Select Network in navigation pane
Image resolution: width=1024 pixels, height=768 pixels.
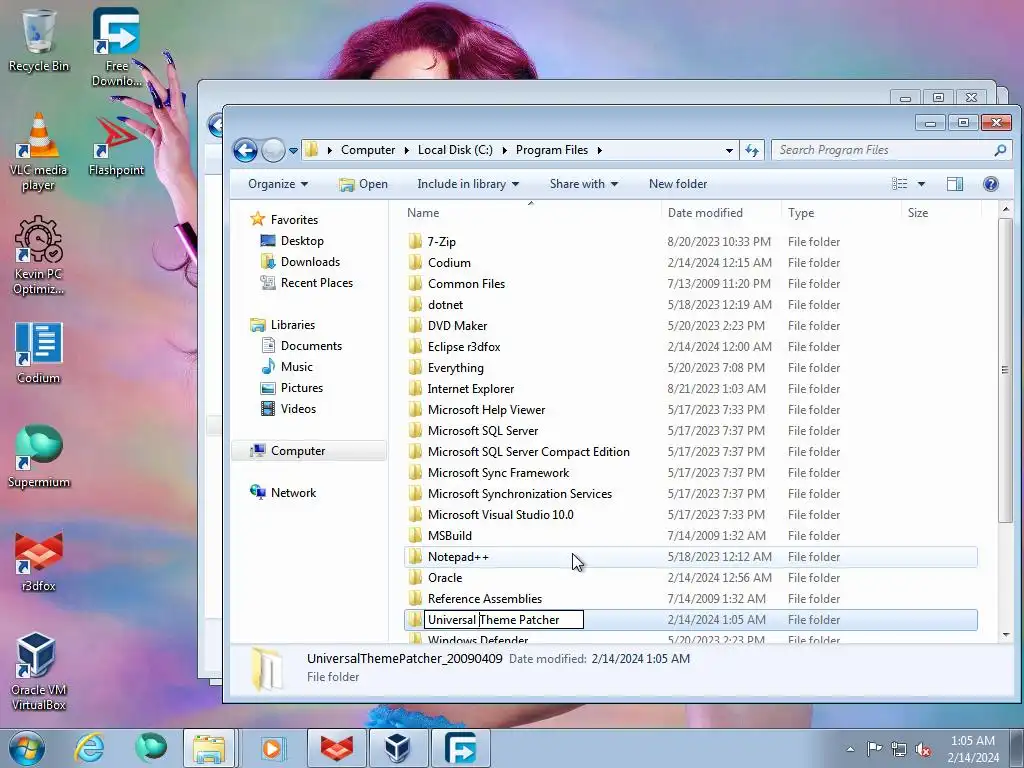tap(283, 493)
